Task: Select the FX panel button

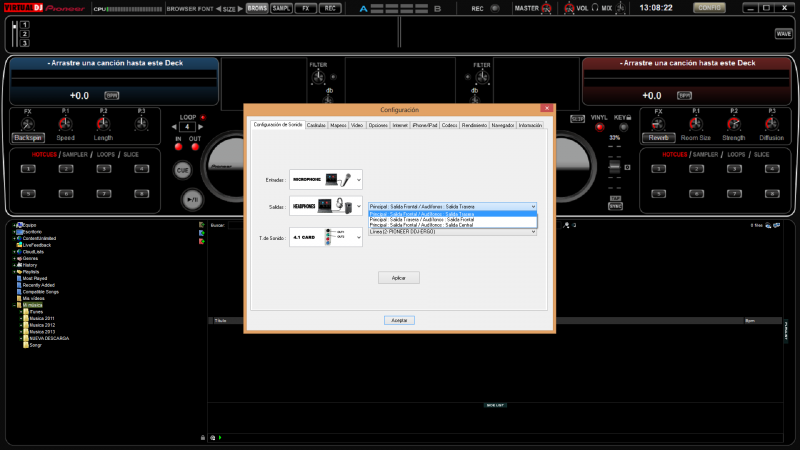Action: (x=306, y=8)
